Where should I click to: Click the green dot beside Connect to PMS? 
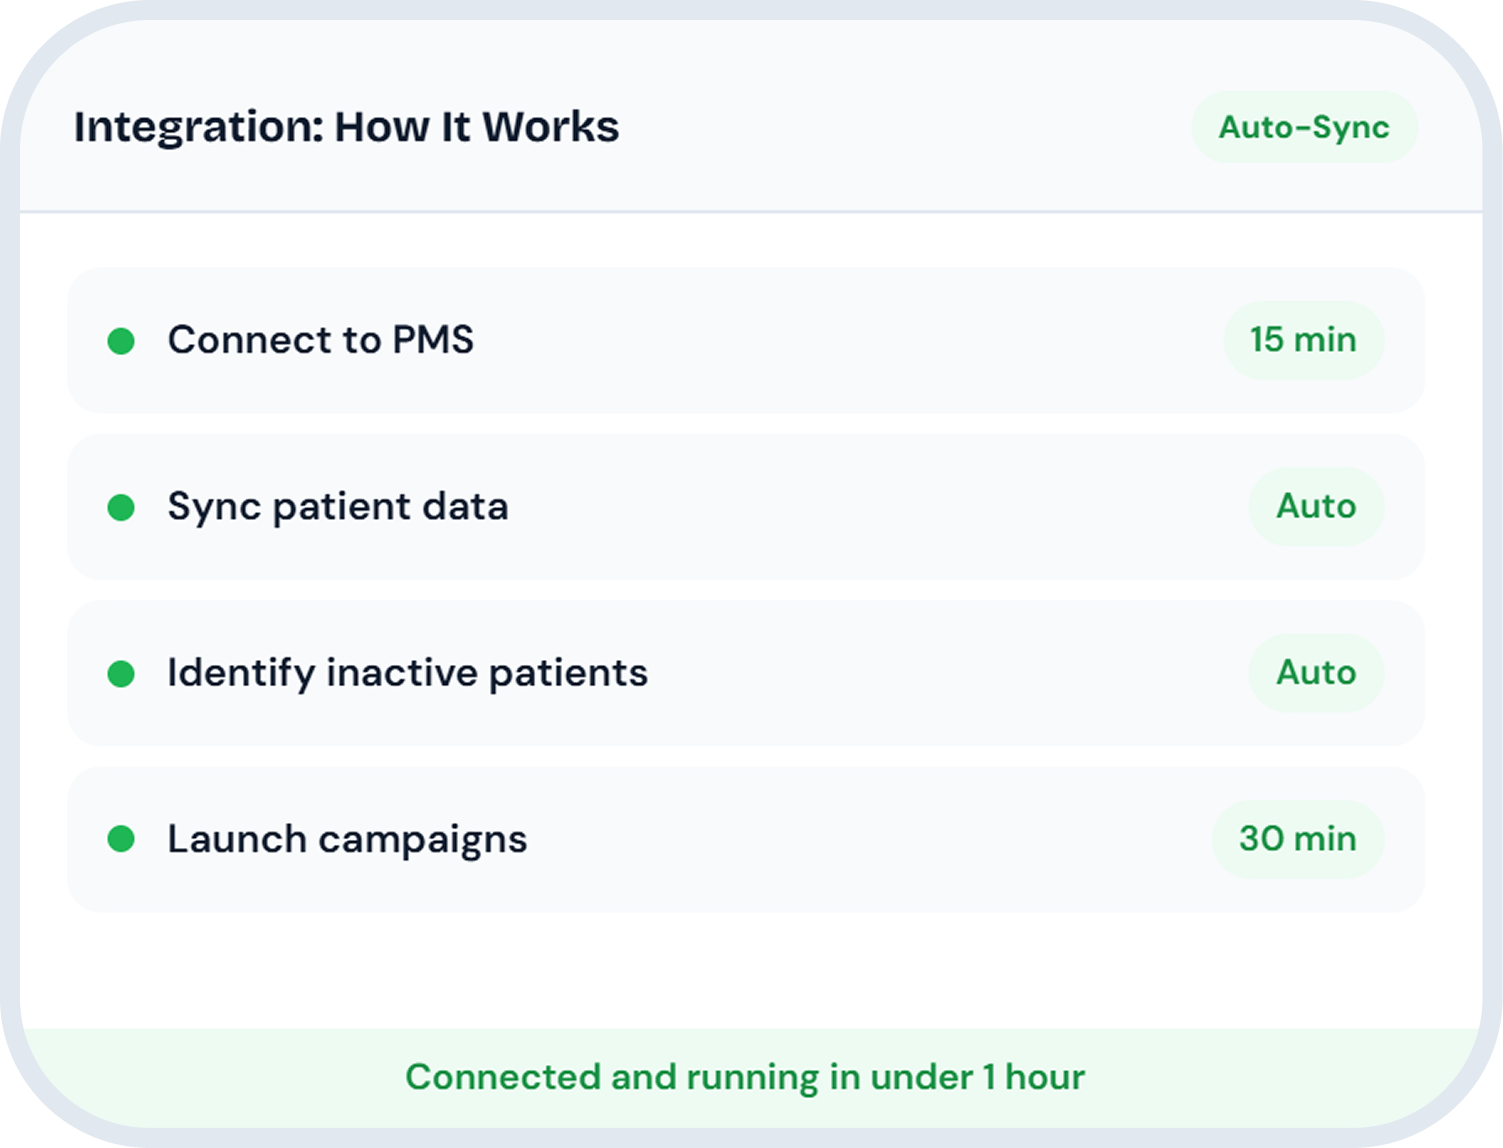click(121, 341)
